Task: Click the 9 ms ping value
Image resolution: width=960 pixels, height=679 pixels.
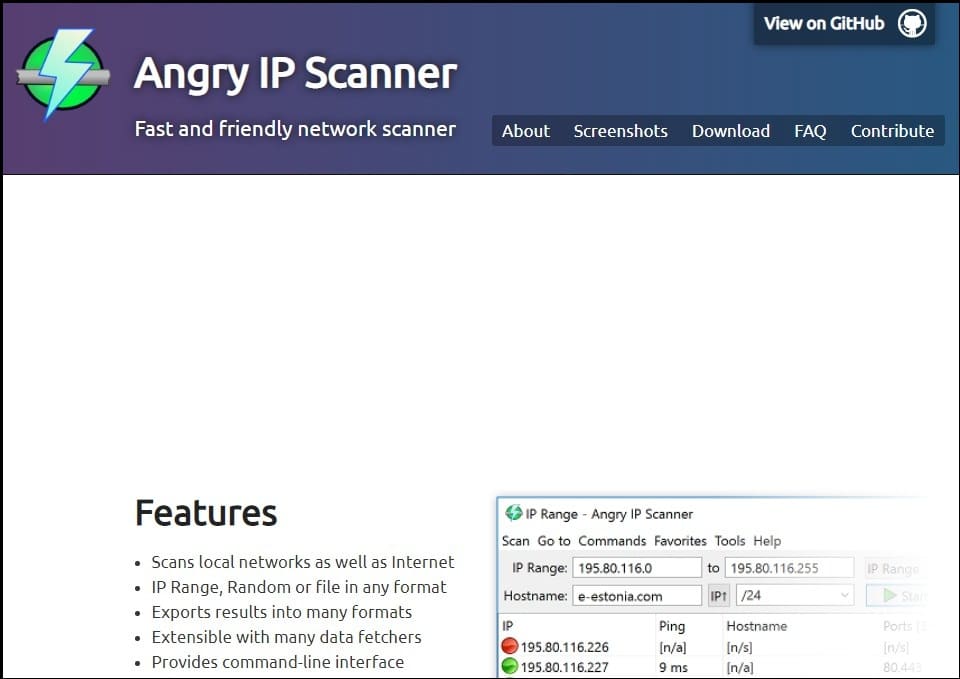Action: (x=673, y=667)
